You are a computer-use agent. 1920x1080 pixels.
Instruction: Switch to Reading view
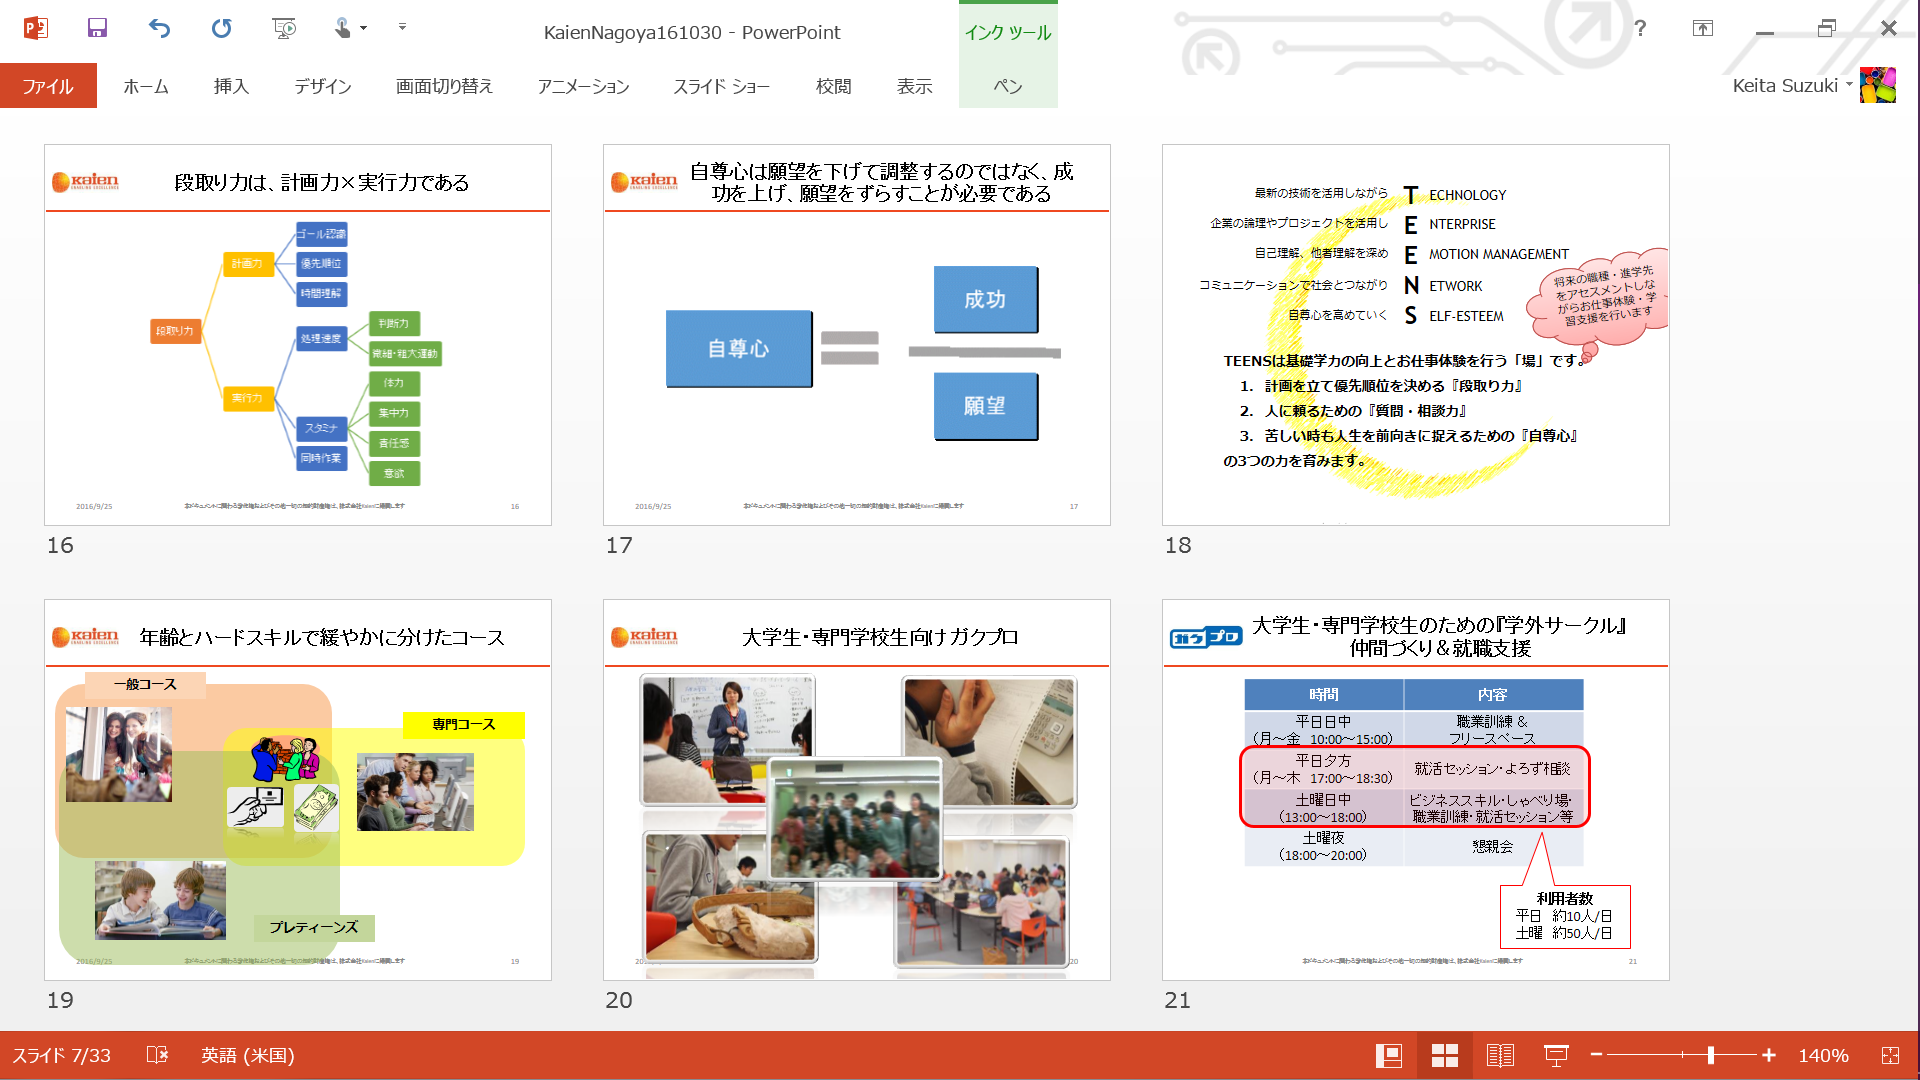(1500, 1055)
